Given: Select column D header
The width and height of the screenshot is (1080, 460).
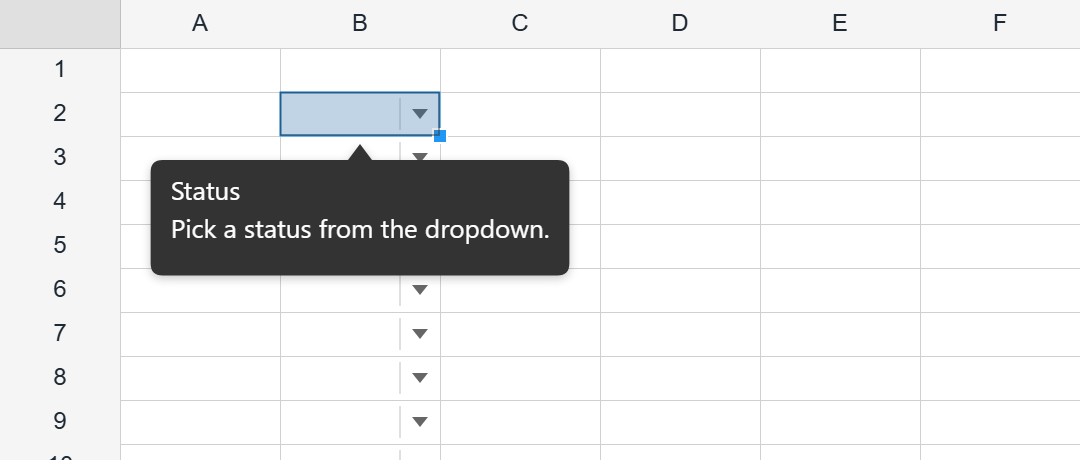Looking at the screenshot, I should click(680, 24).
